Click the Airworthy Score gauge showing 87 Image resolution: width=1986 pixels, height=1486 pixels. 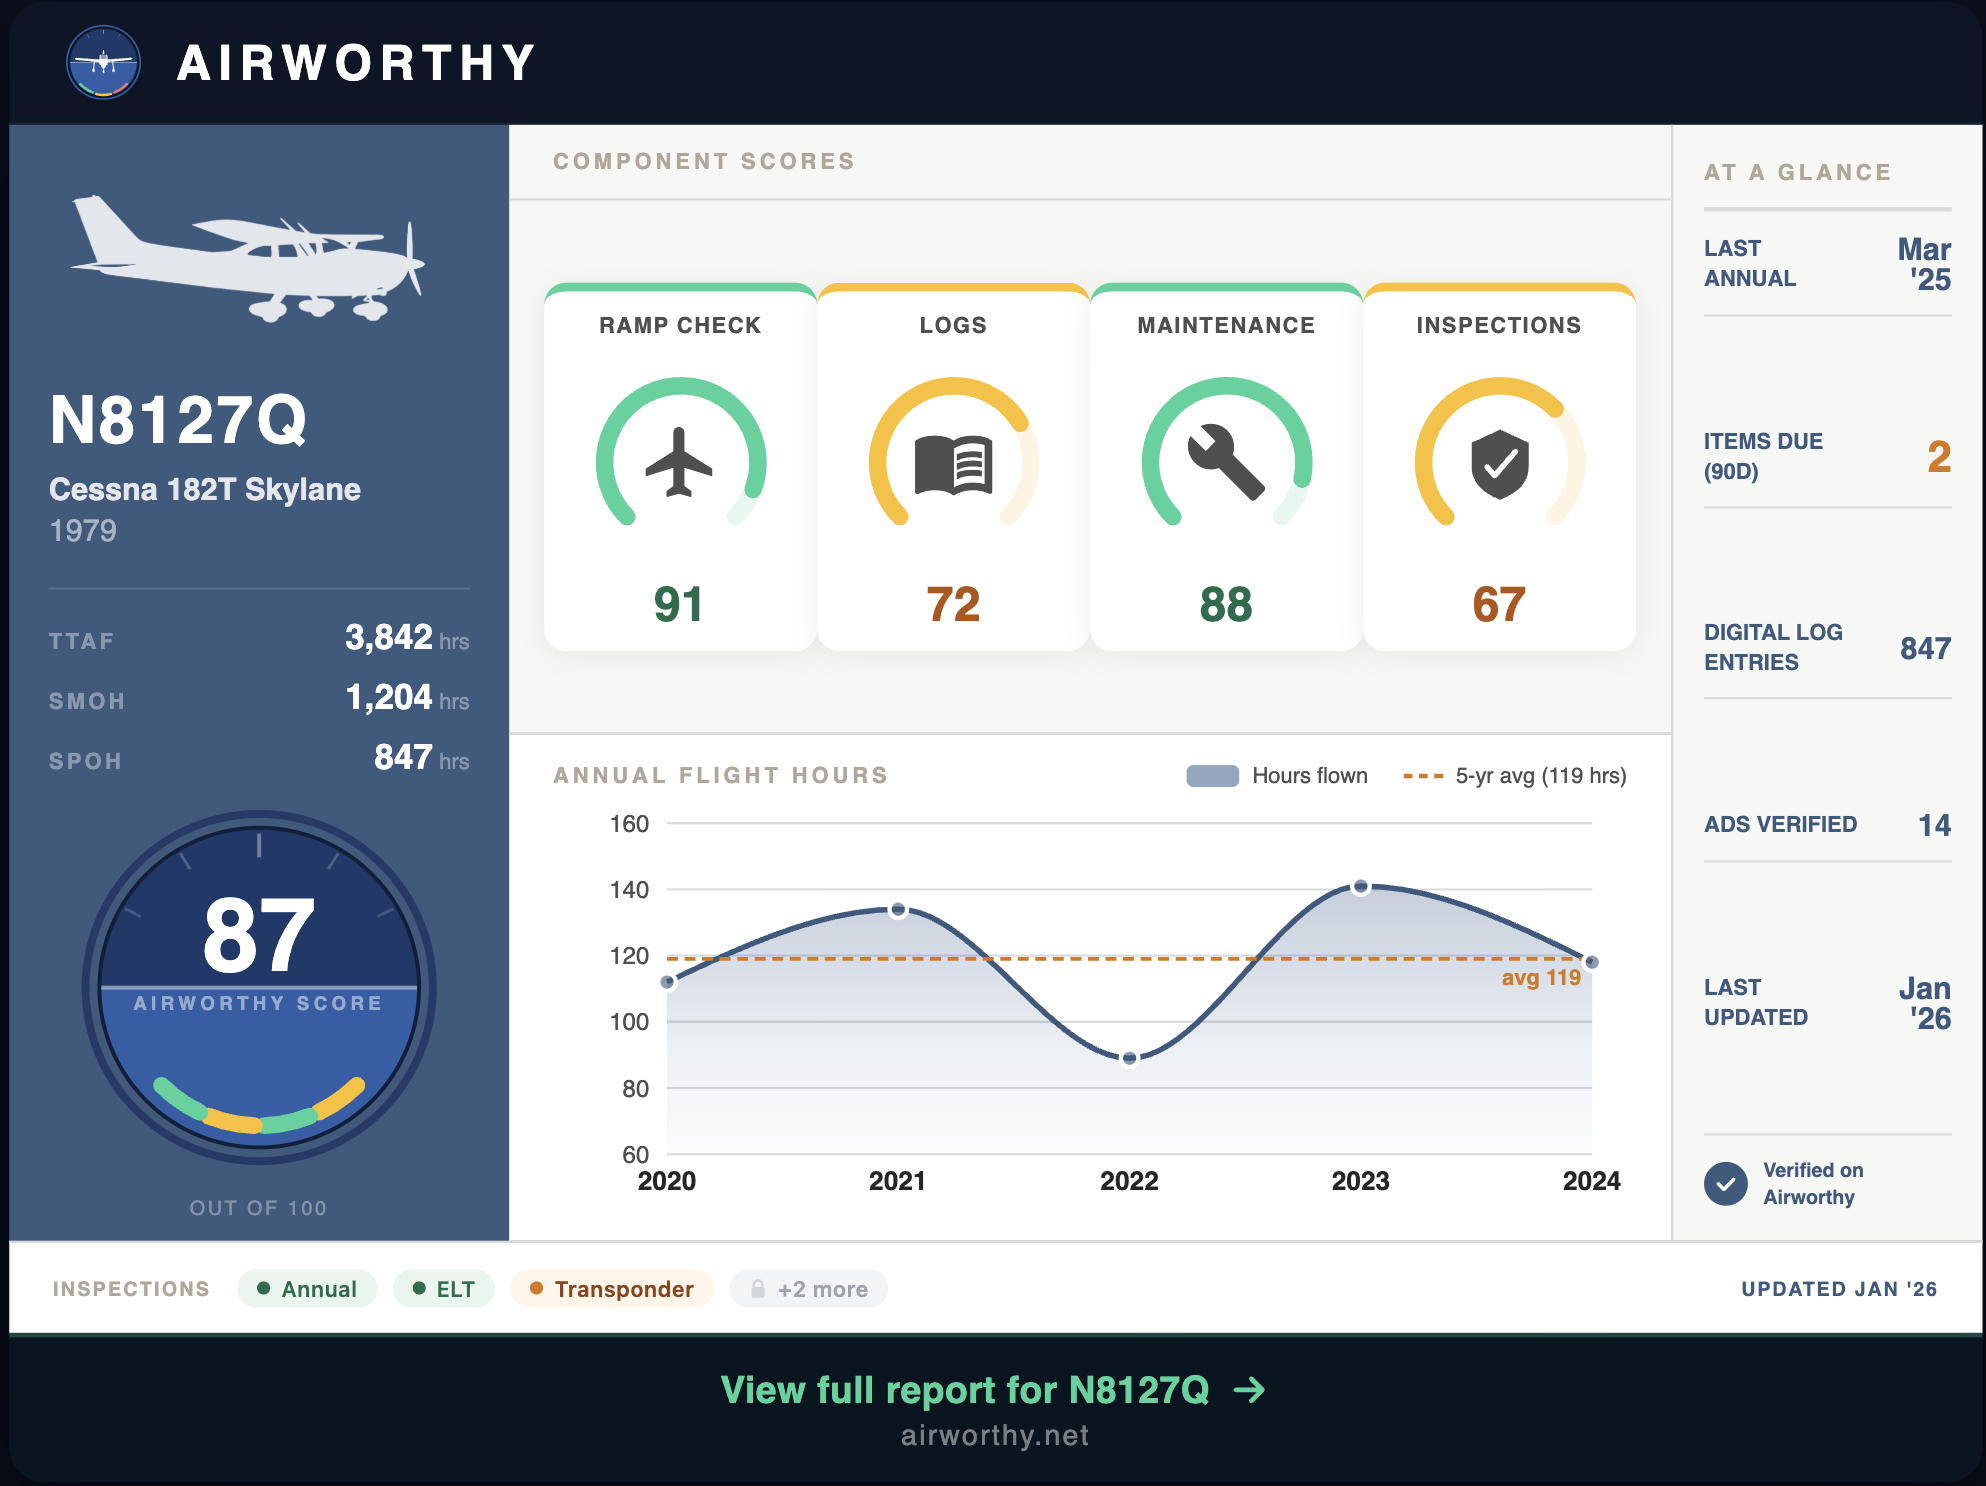click(x=260, y=987)
